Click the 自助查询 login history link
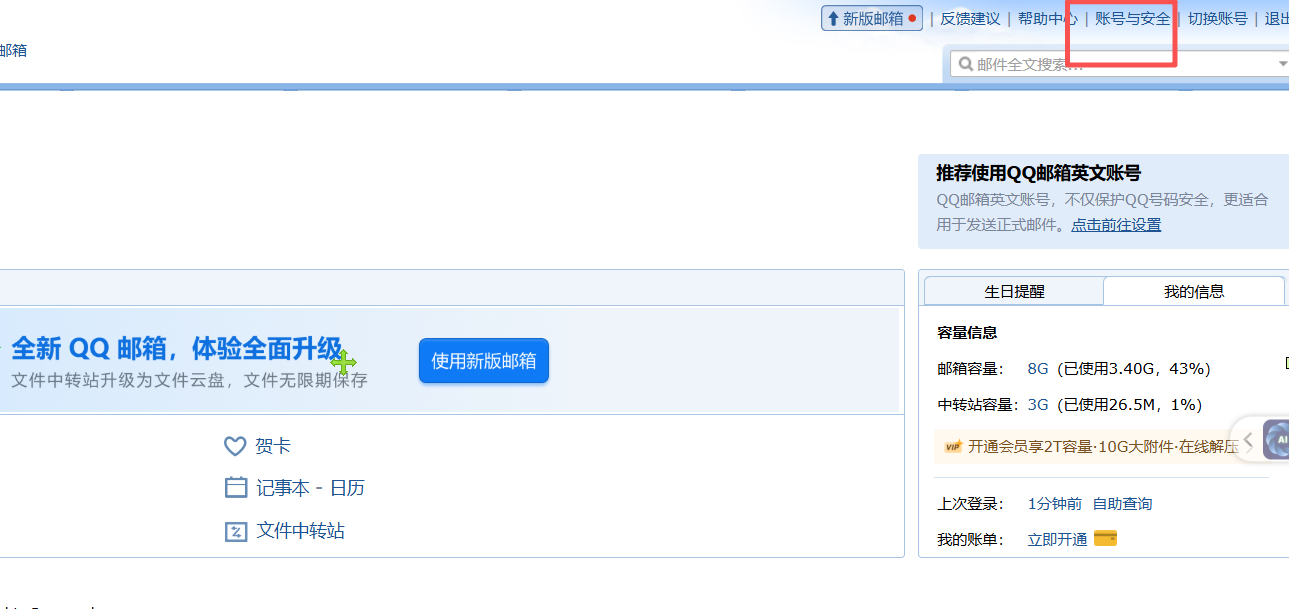The height and width of the screenshot is (609, 1289). coord(1122,504)
